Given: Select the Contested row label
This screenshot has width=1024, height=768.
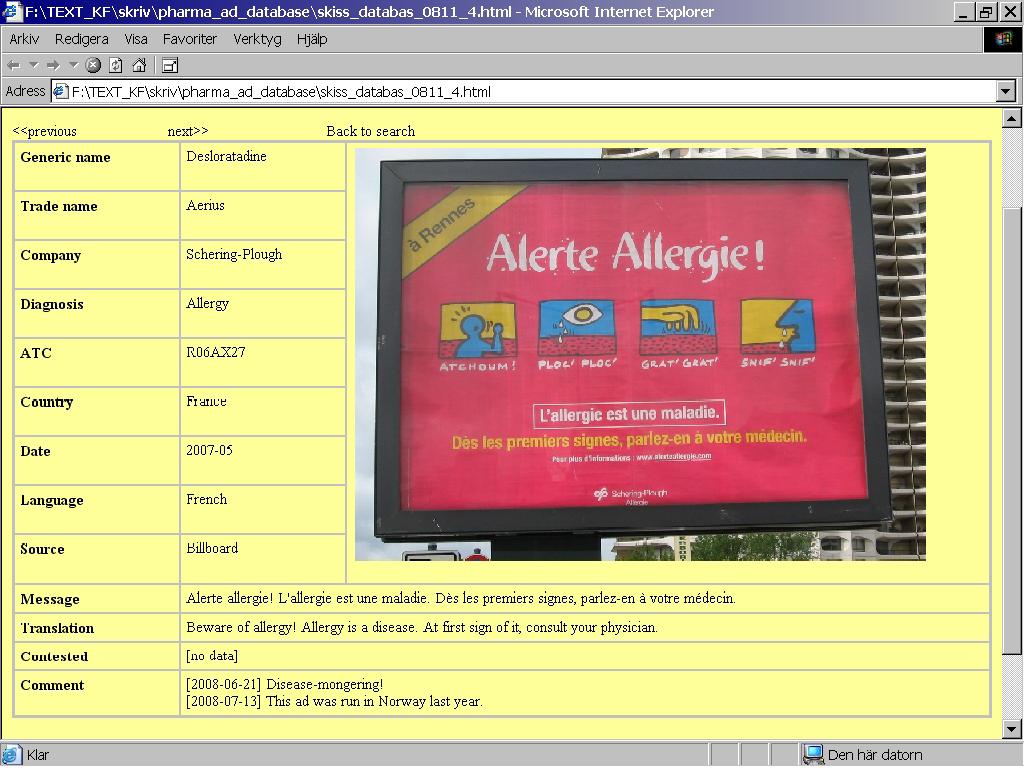Looking at the screenshot, I should pyautogui.click(x=54, y=656).
